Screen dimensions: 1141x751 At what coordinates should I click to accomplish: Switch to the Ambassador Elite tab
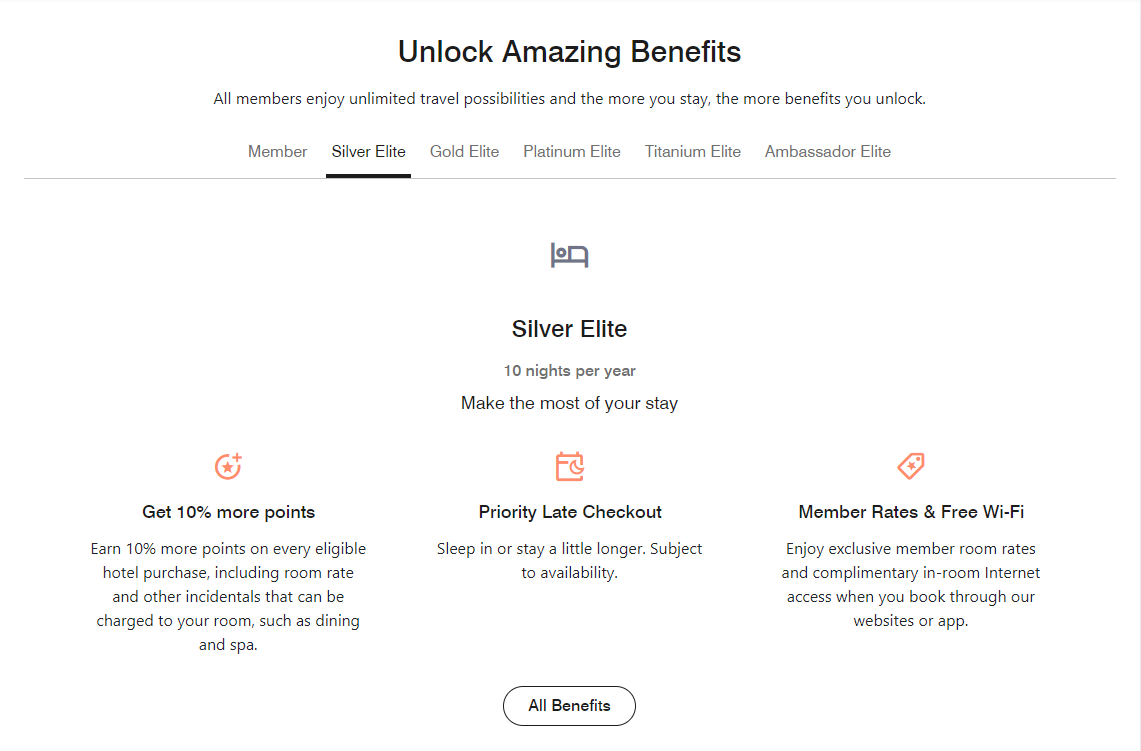(827, 151)
